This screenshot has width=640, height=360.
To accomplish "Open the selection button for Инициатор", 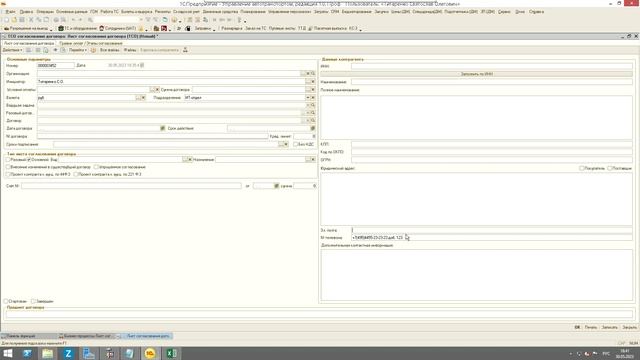I will click(308, 82).
